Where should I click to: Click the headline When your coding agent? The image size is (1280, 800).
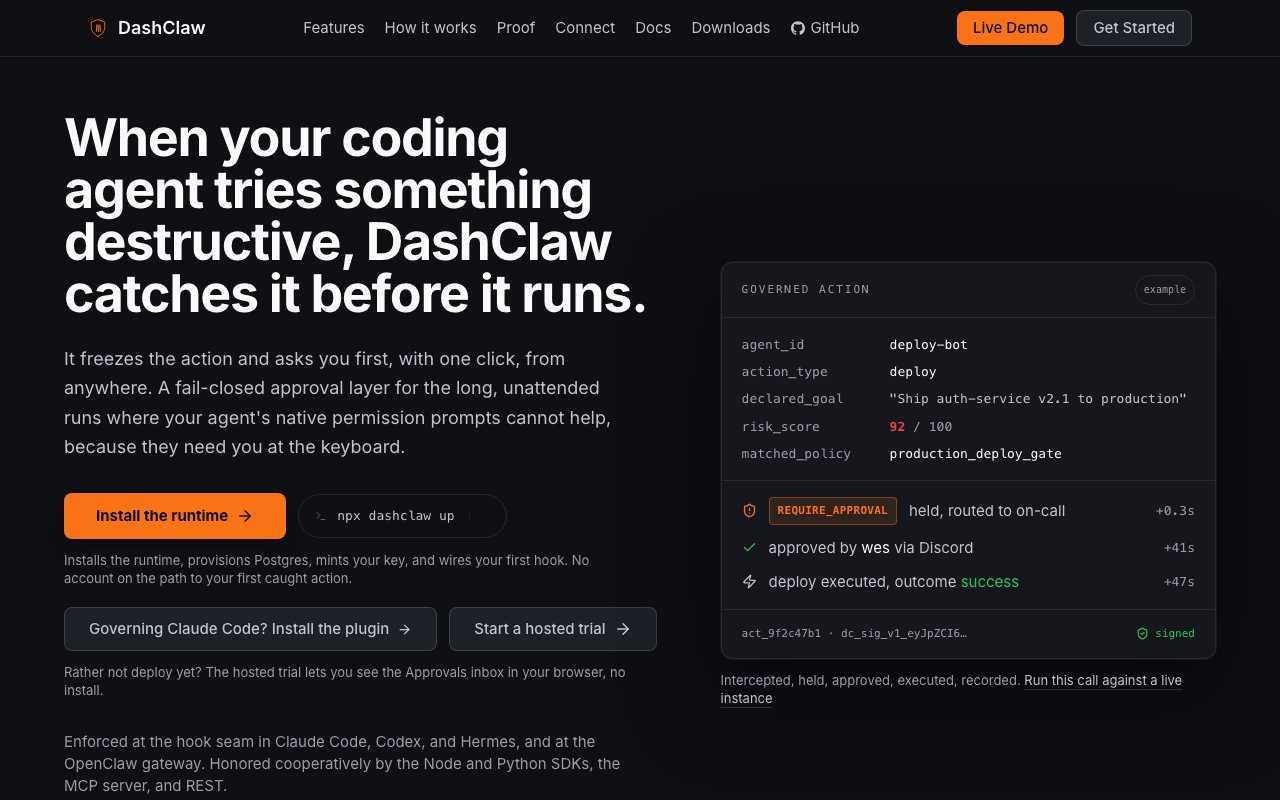click(355, 216)
